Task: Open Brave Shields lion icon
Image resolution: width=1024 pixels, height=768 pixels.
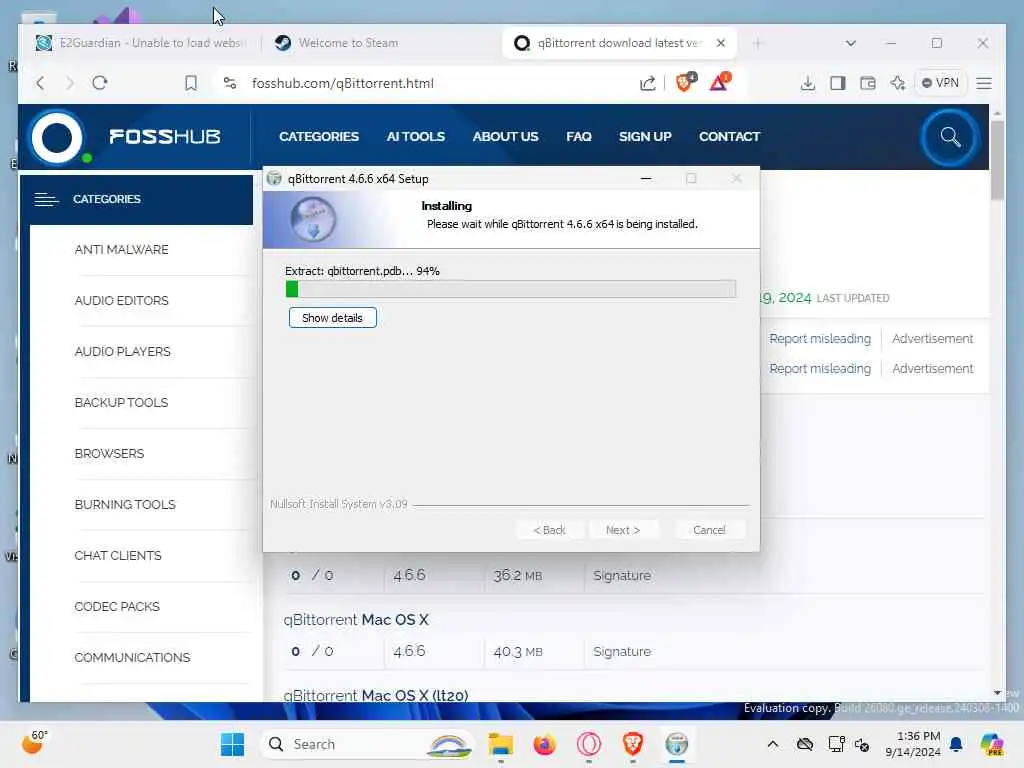Action: pyautogui.click(x=685, y=82)
